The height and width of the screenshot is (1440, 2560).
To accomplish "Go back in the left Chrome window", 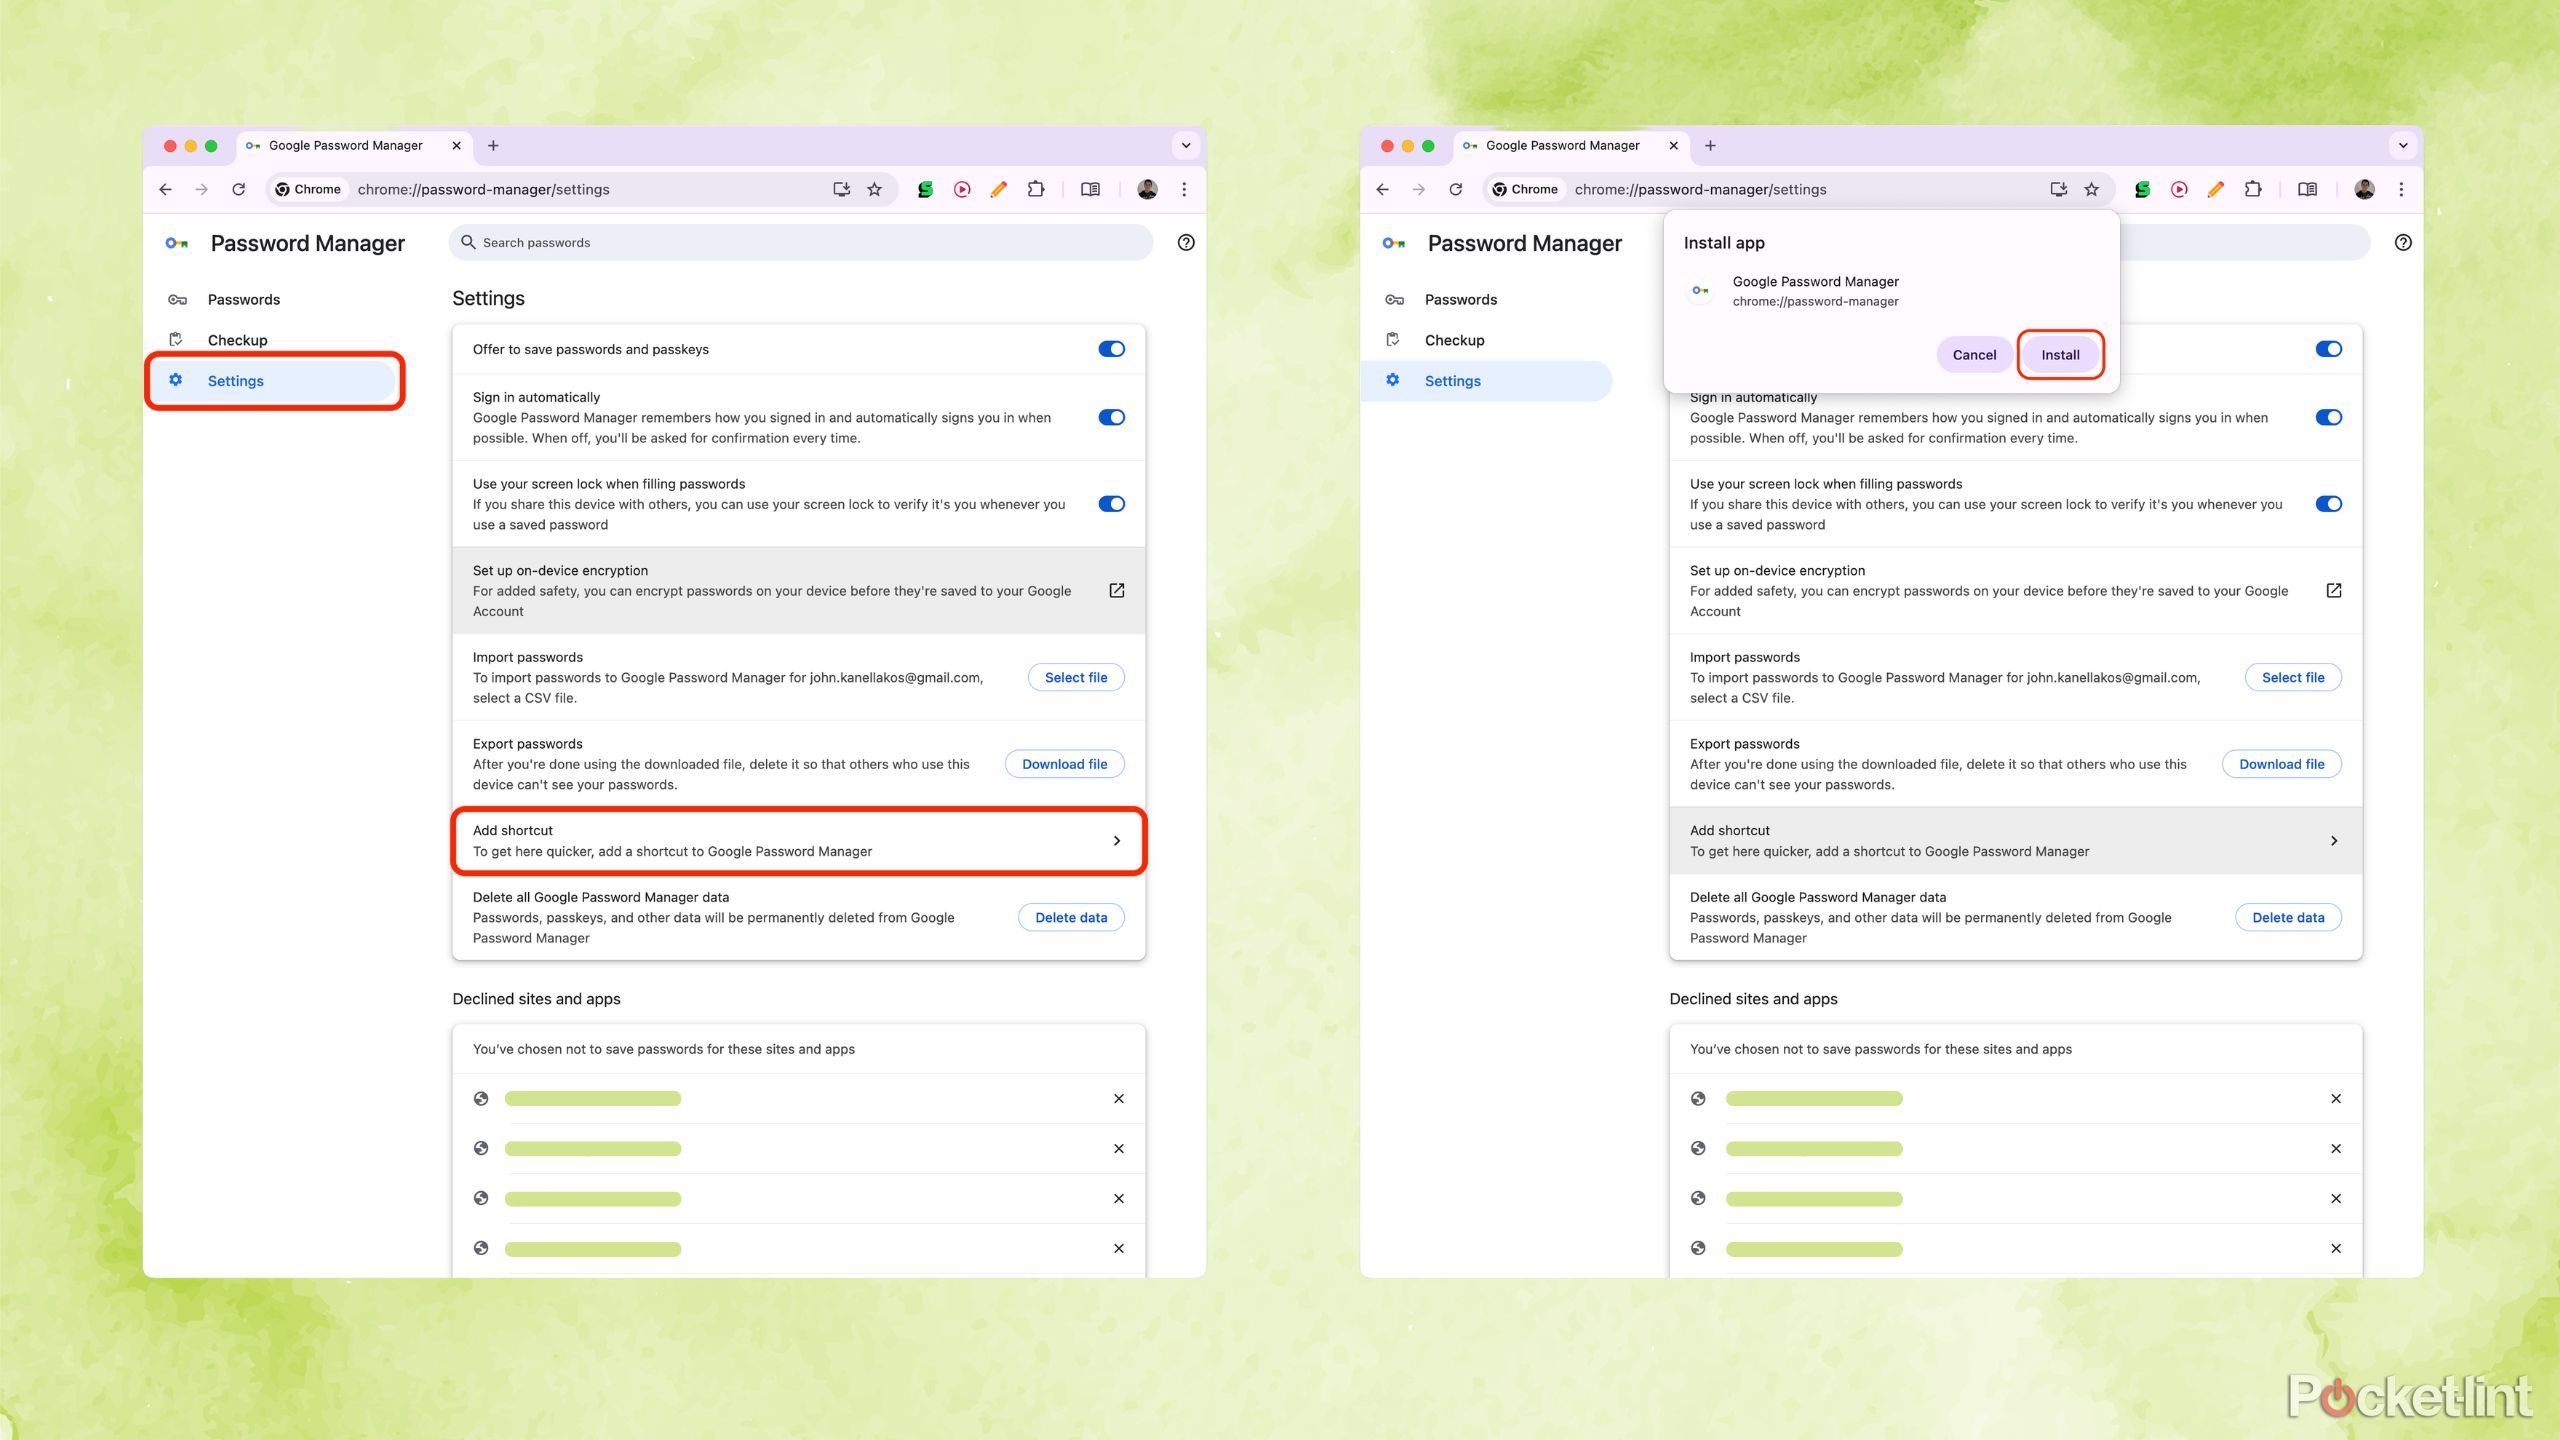I will click(x=165, y=189).
